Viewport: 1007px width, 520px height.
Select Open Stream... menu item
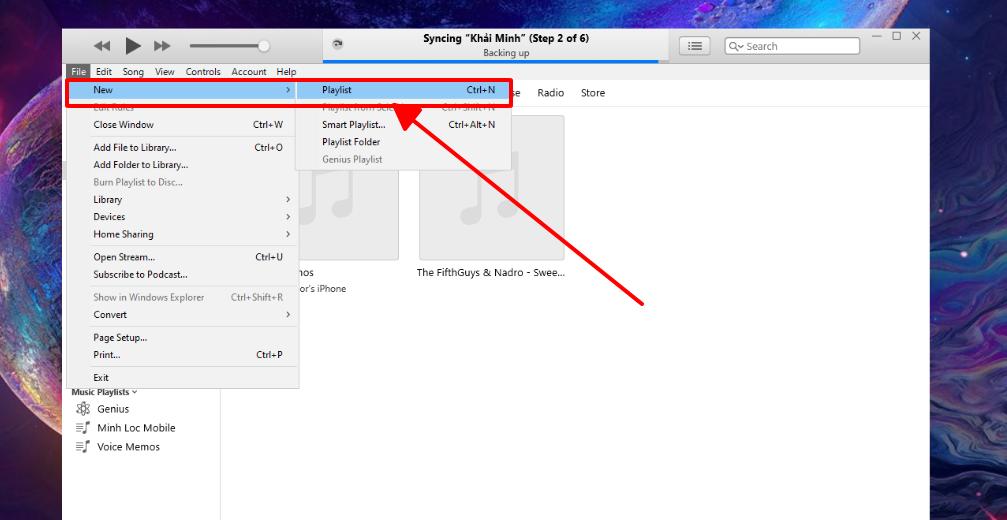click(x=182, y=257)
